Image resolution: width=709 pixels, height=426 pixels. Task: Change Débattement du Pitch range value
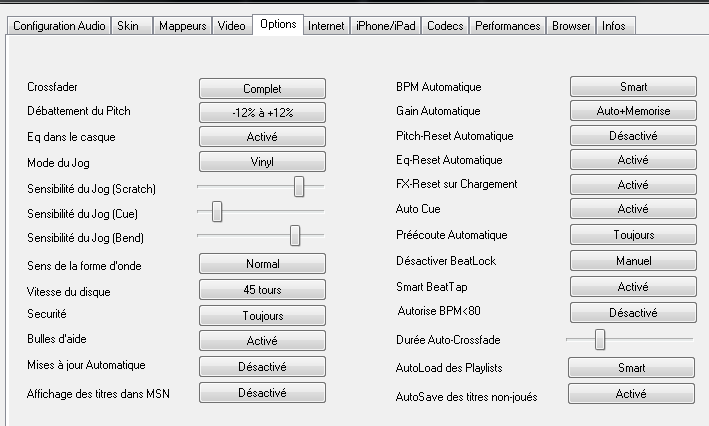coord(262,112)
